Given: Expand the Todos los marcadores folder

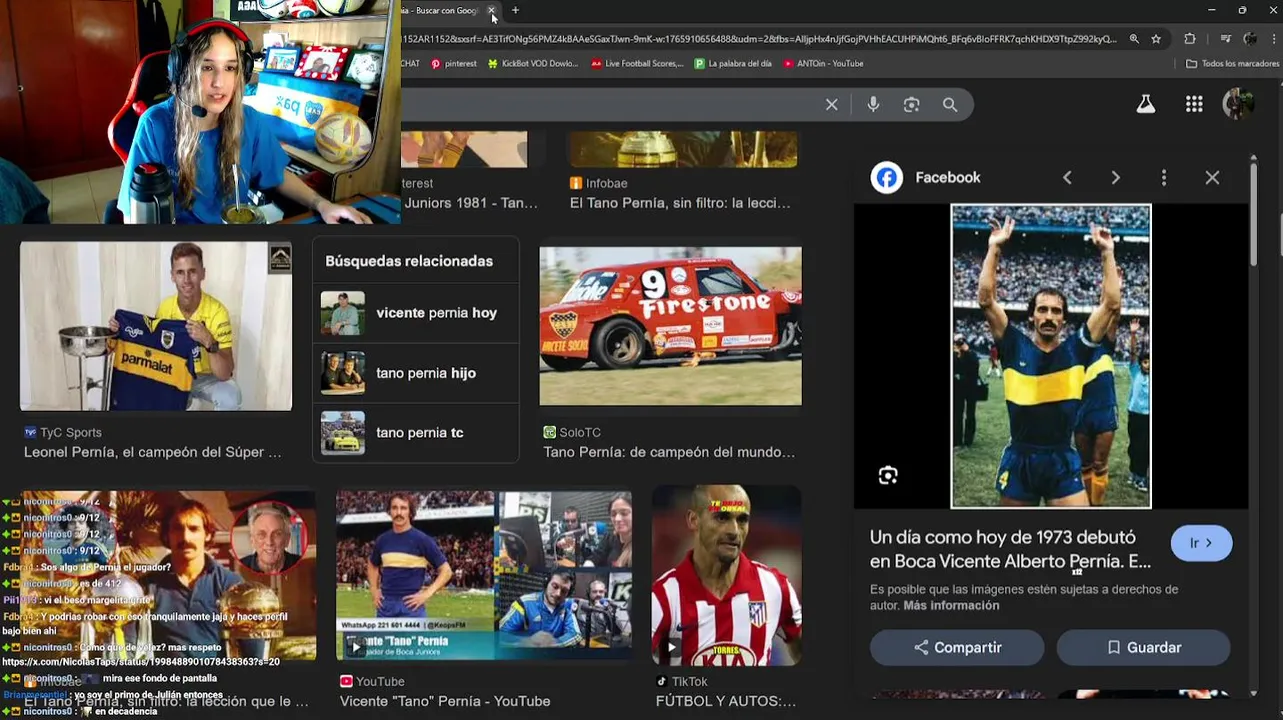Looking at the screenshot, I should (1232, 63).
